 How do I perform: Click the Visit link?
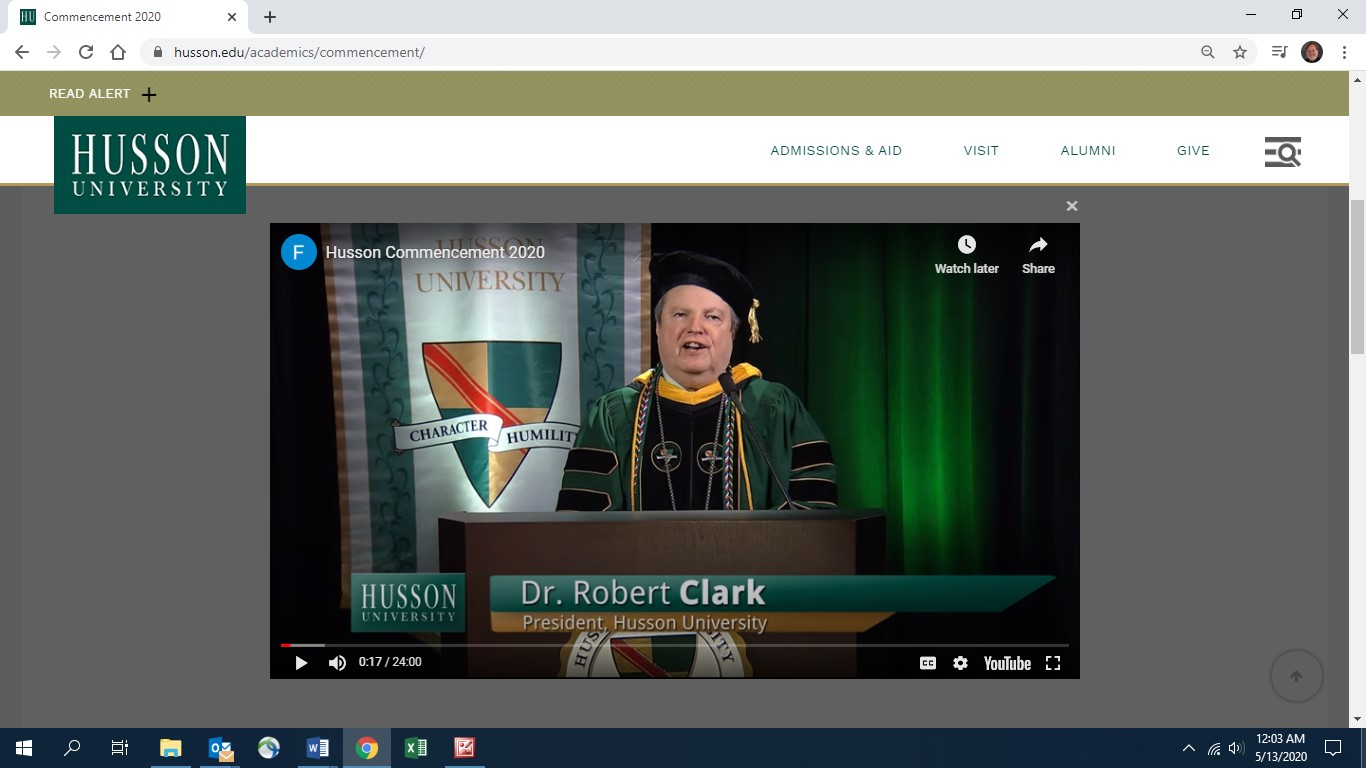pyautogui.click(x=981, y=151)
